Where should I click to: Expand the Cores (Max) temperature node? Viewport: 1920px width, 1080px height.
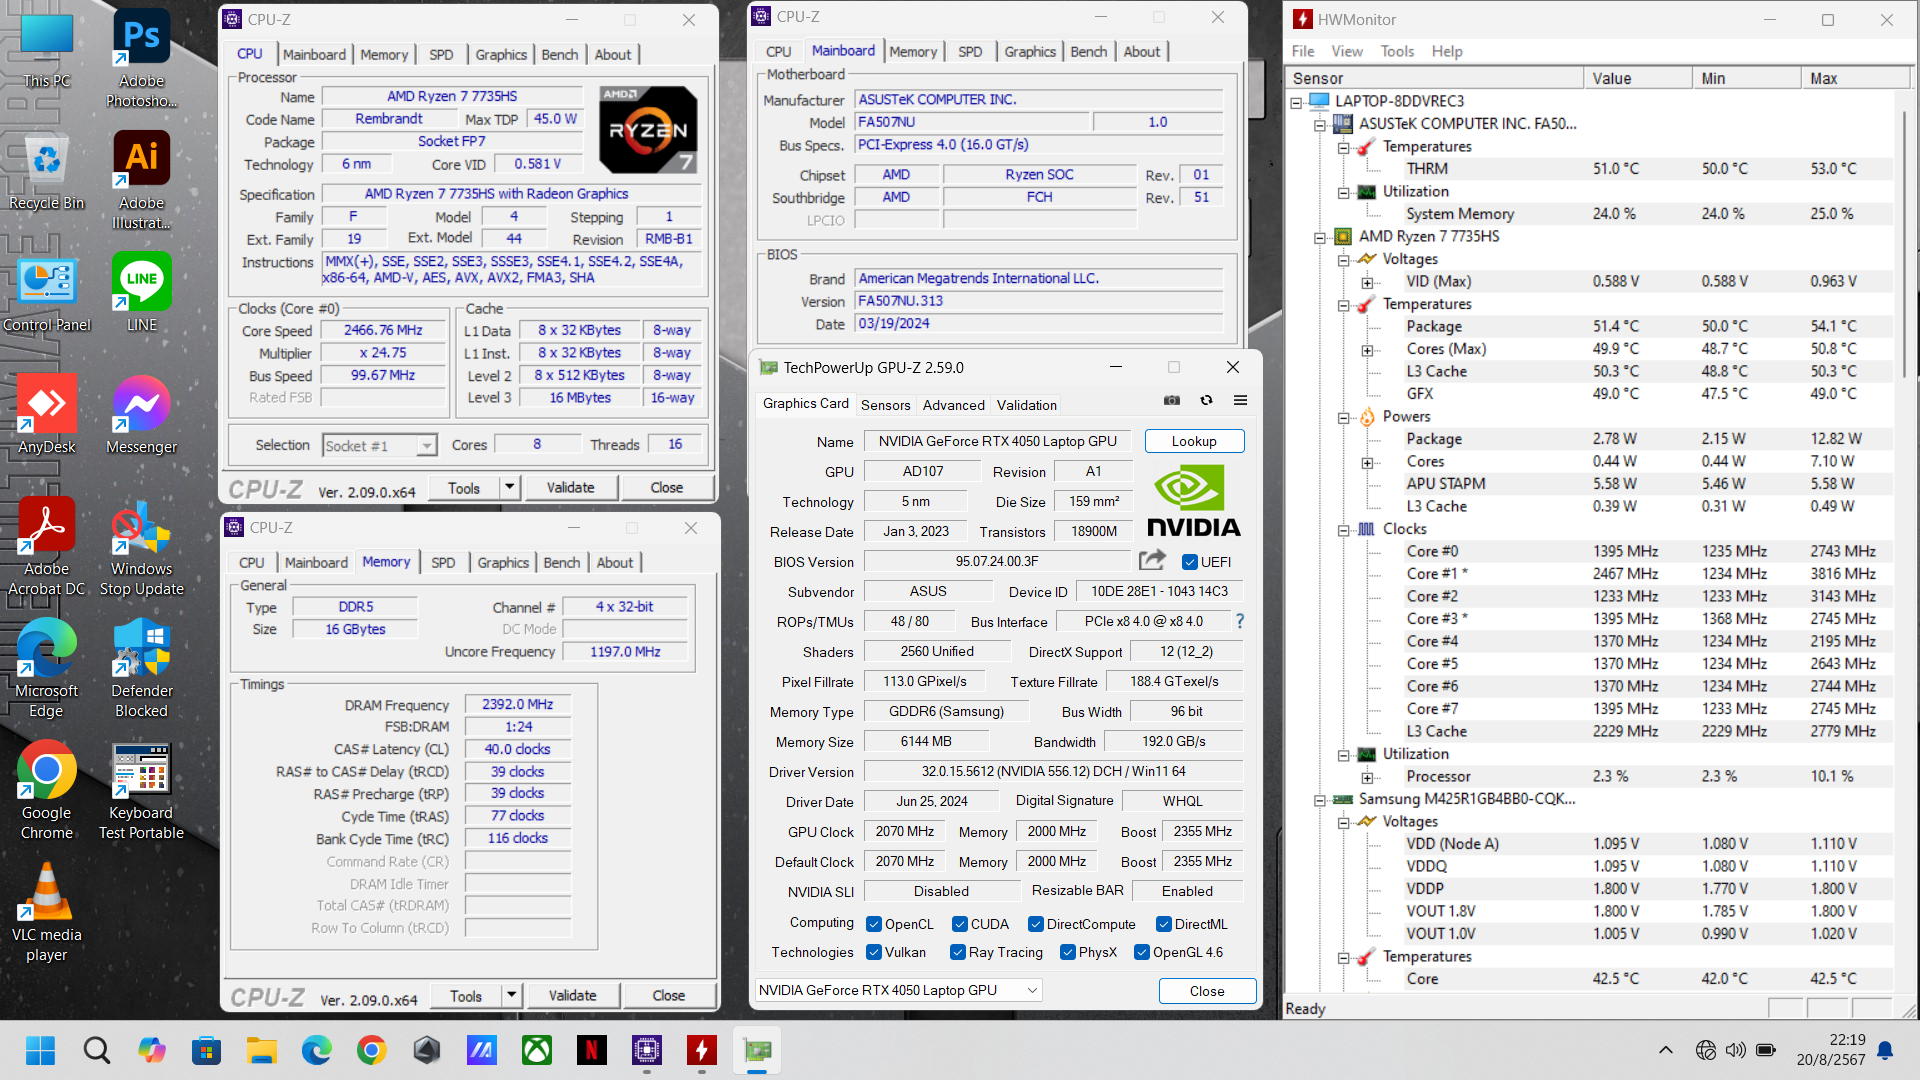(x=1367, y=350)
